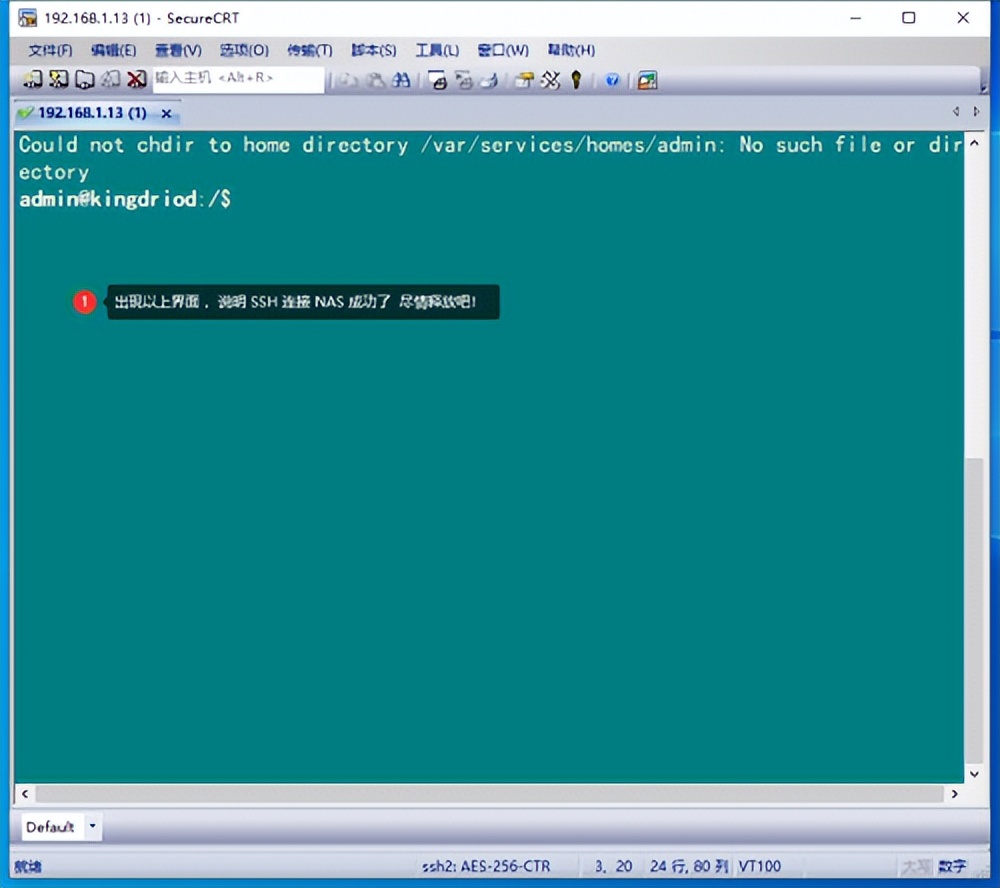Click the horizontal scrollbar track
The width and height of the screenshot is (1000, 888).
(x=489, y=794)
